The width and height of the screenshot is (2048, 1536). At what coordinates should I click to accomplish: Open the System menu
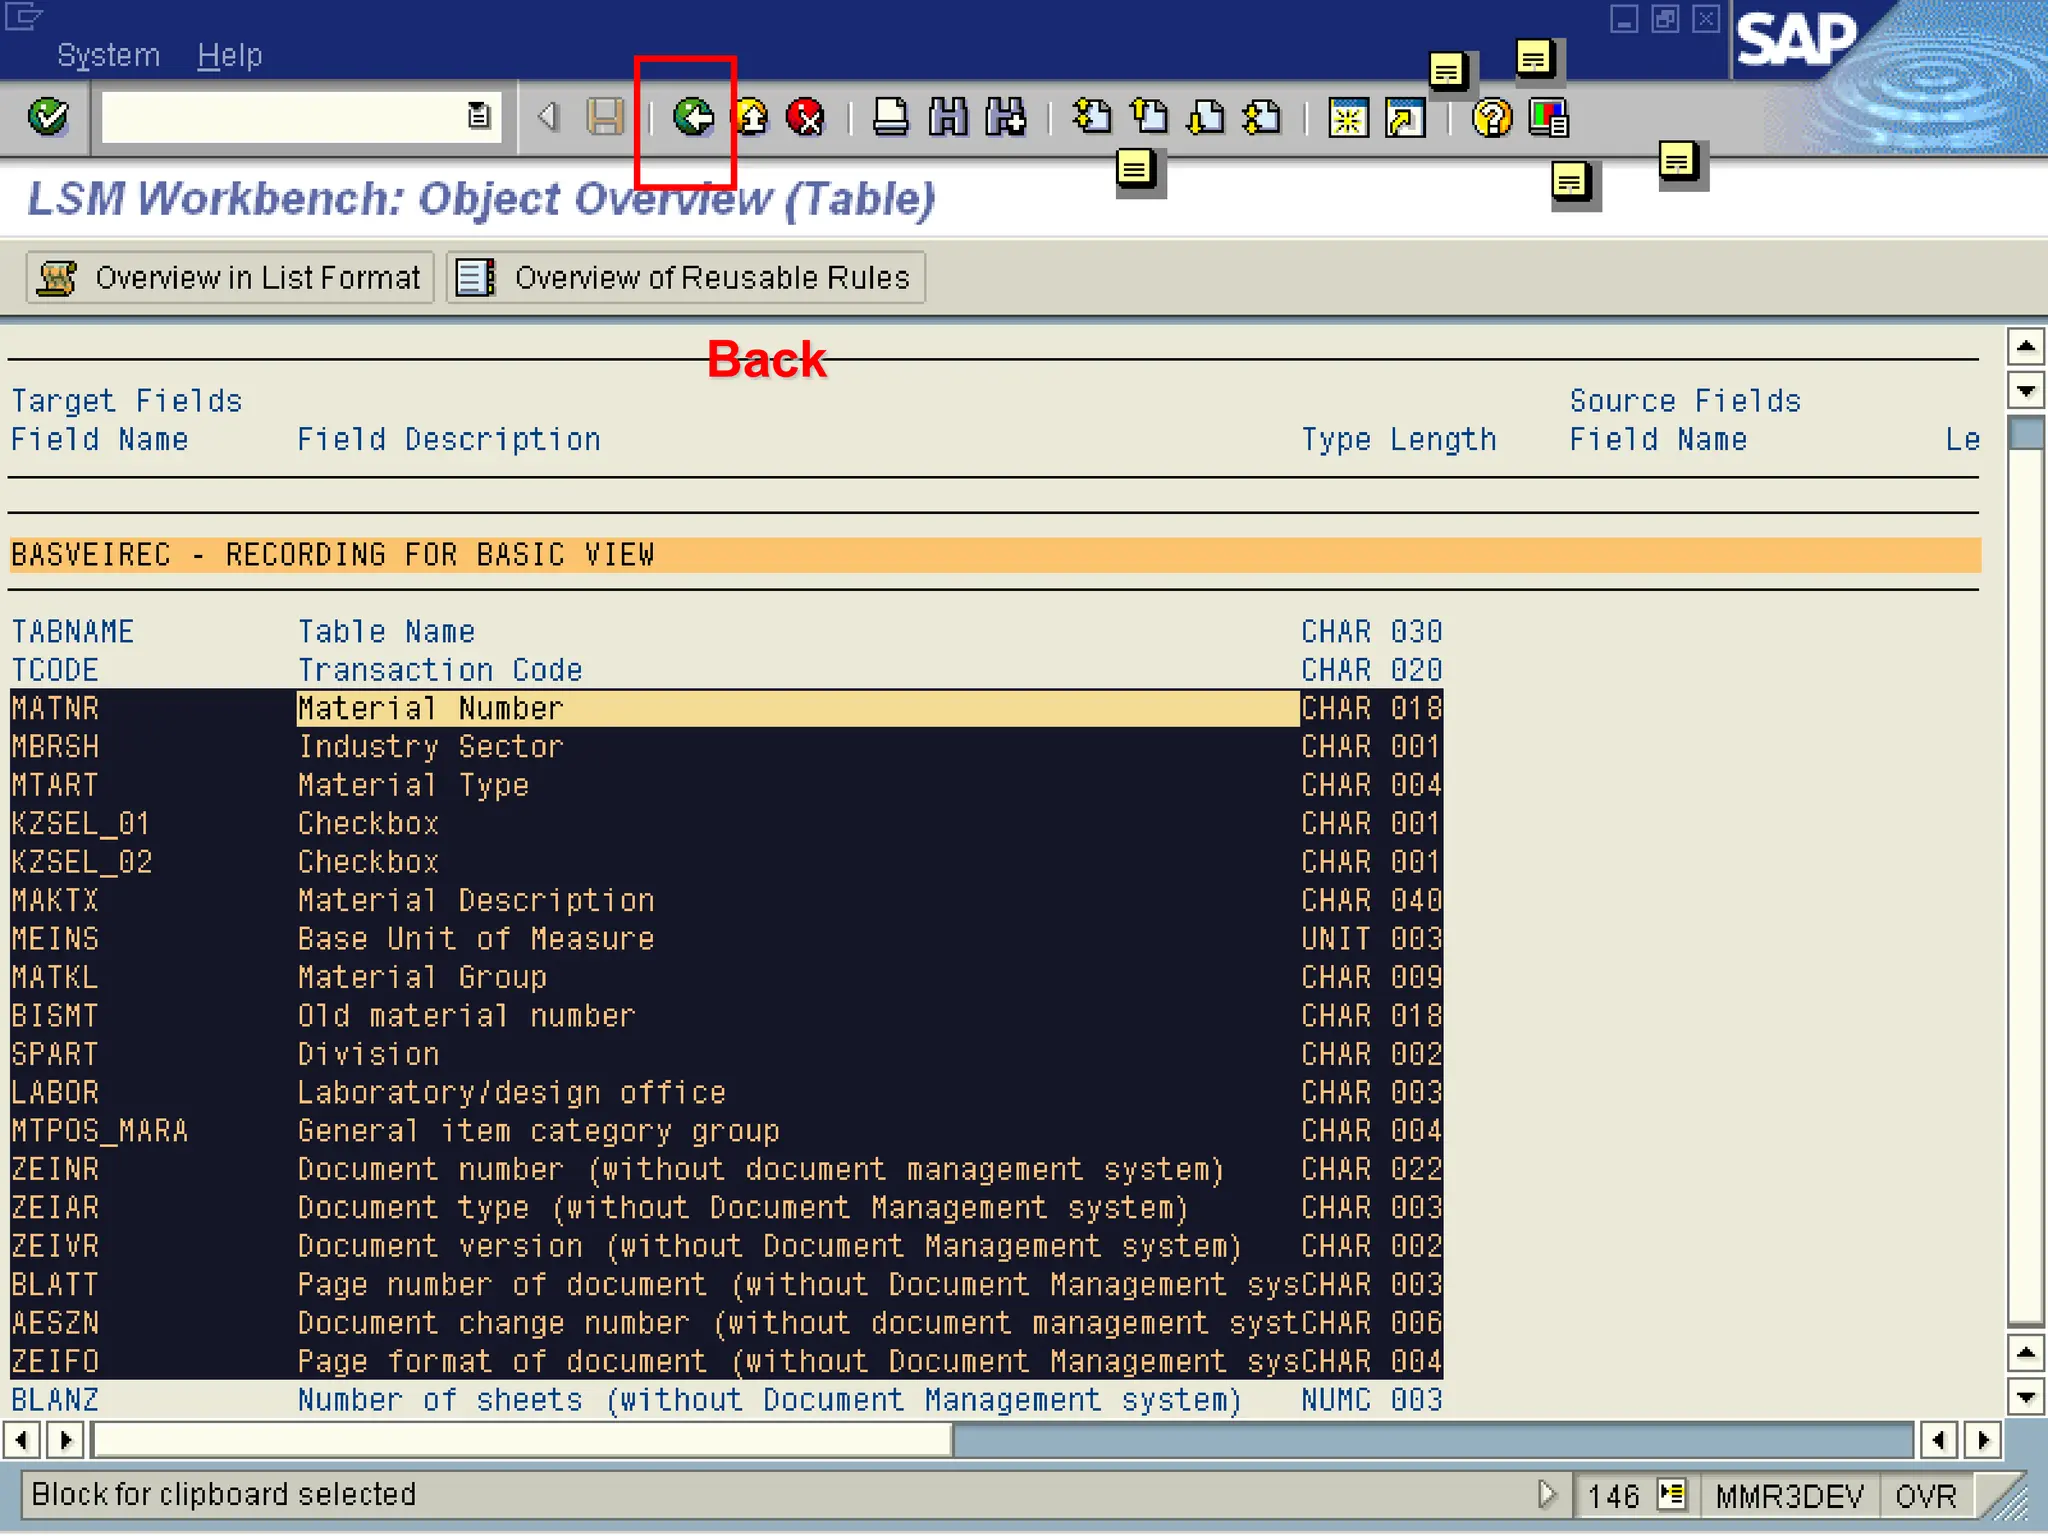(108, 55)
